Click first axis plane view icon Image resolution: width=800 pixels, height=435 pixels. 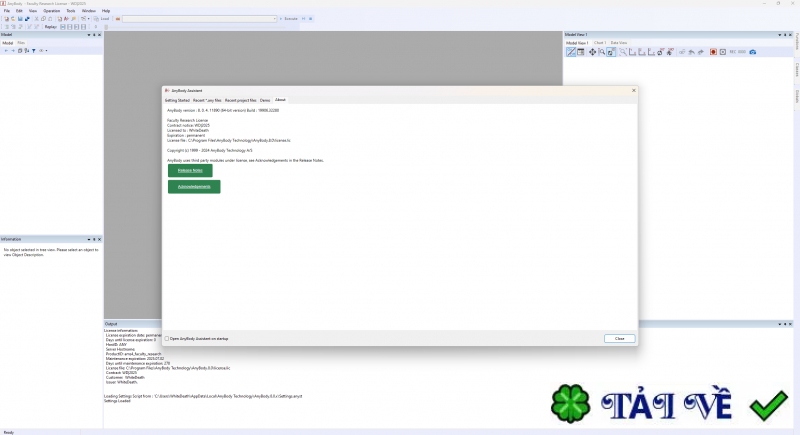(x=633, y=52)
